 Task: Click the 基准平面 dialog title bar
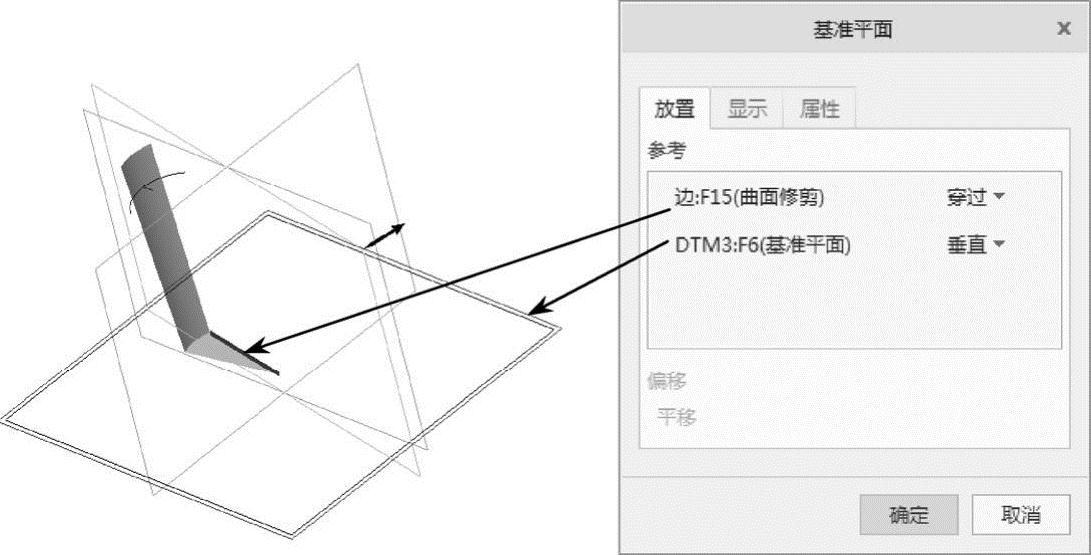pos(853,29)
